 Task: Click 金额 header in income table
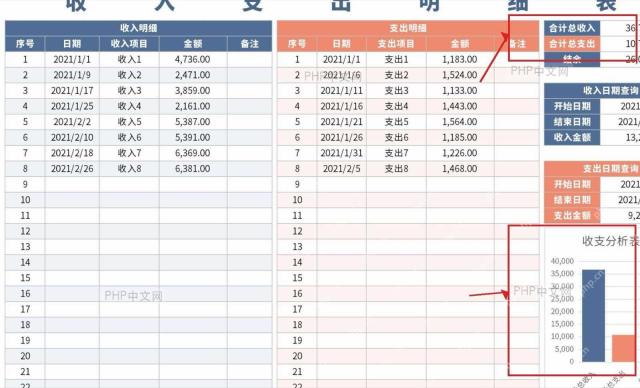[x=193, y=44]
